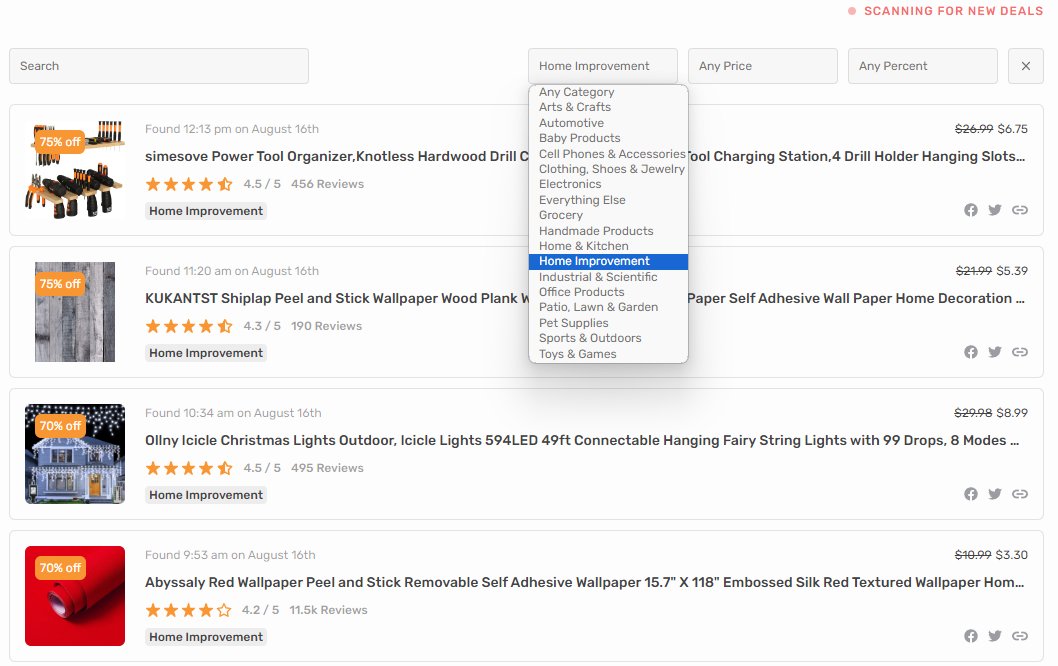Click Home Improvement tag on simesove deal

[206, 211]
